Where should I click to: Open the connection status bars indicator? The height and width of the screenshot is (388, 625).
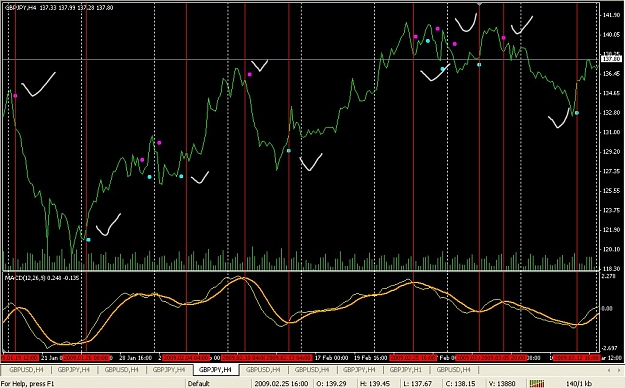tap(537, 384)
